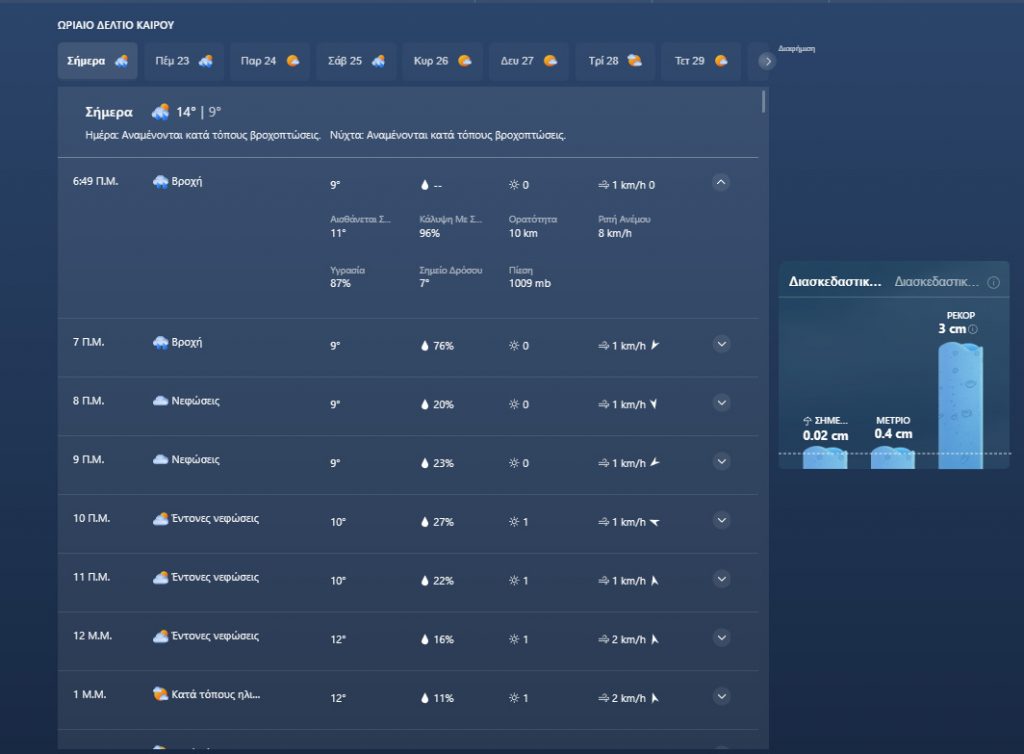
Task: Collapse the 6:49 Π.Μ. hourly details
Action: coord(721,183)
